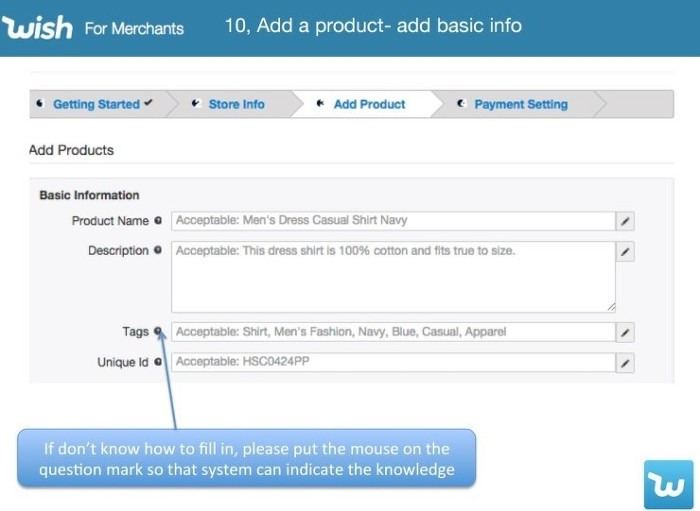Click the 'Add Products' heading

71,150
